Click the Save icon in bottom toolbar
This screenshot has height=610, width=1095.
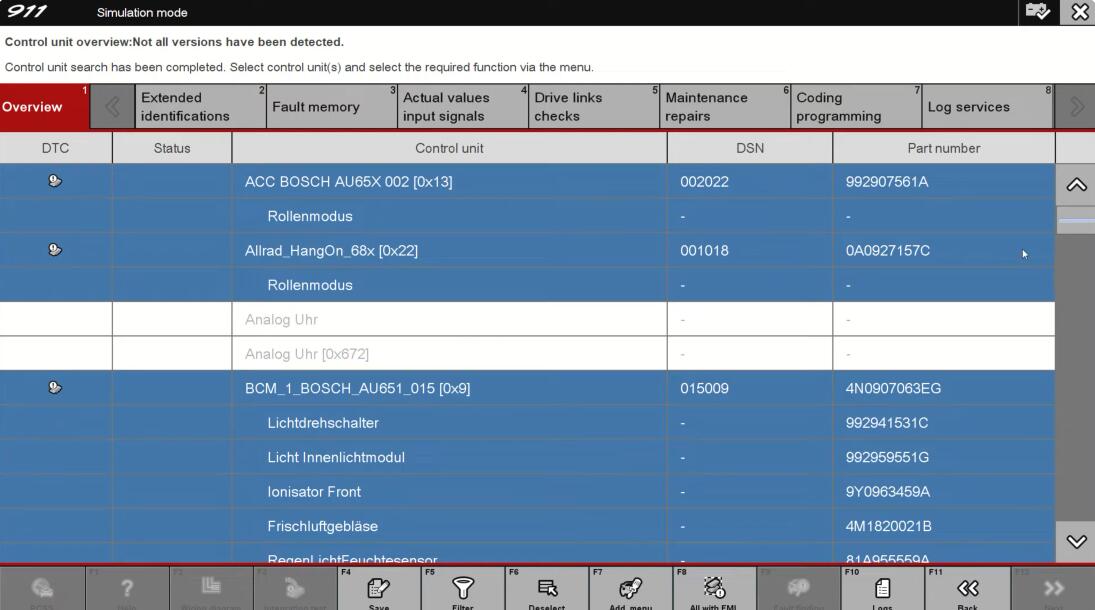pyautogui.click(x=378, y=588)
